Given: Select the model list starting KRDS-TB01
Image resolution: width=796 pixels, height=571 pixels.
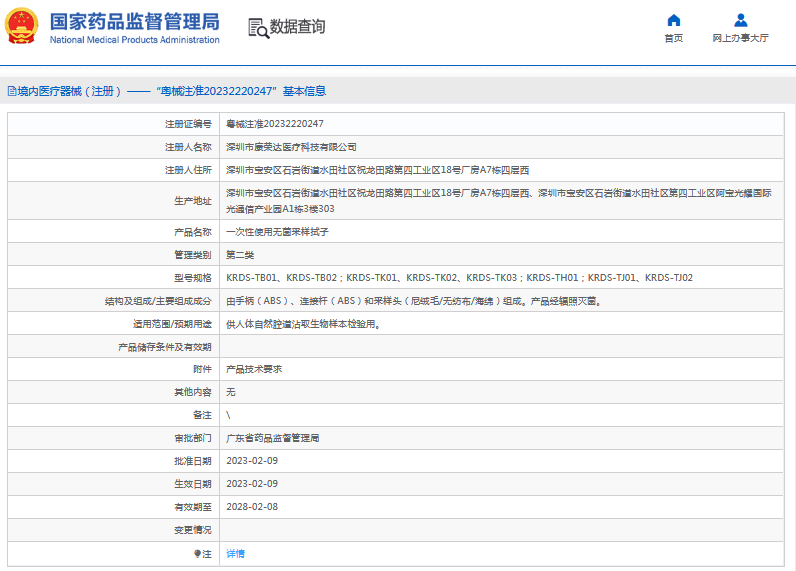Looking at the screenshot, I should tap(459, 278).
